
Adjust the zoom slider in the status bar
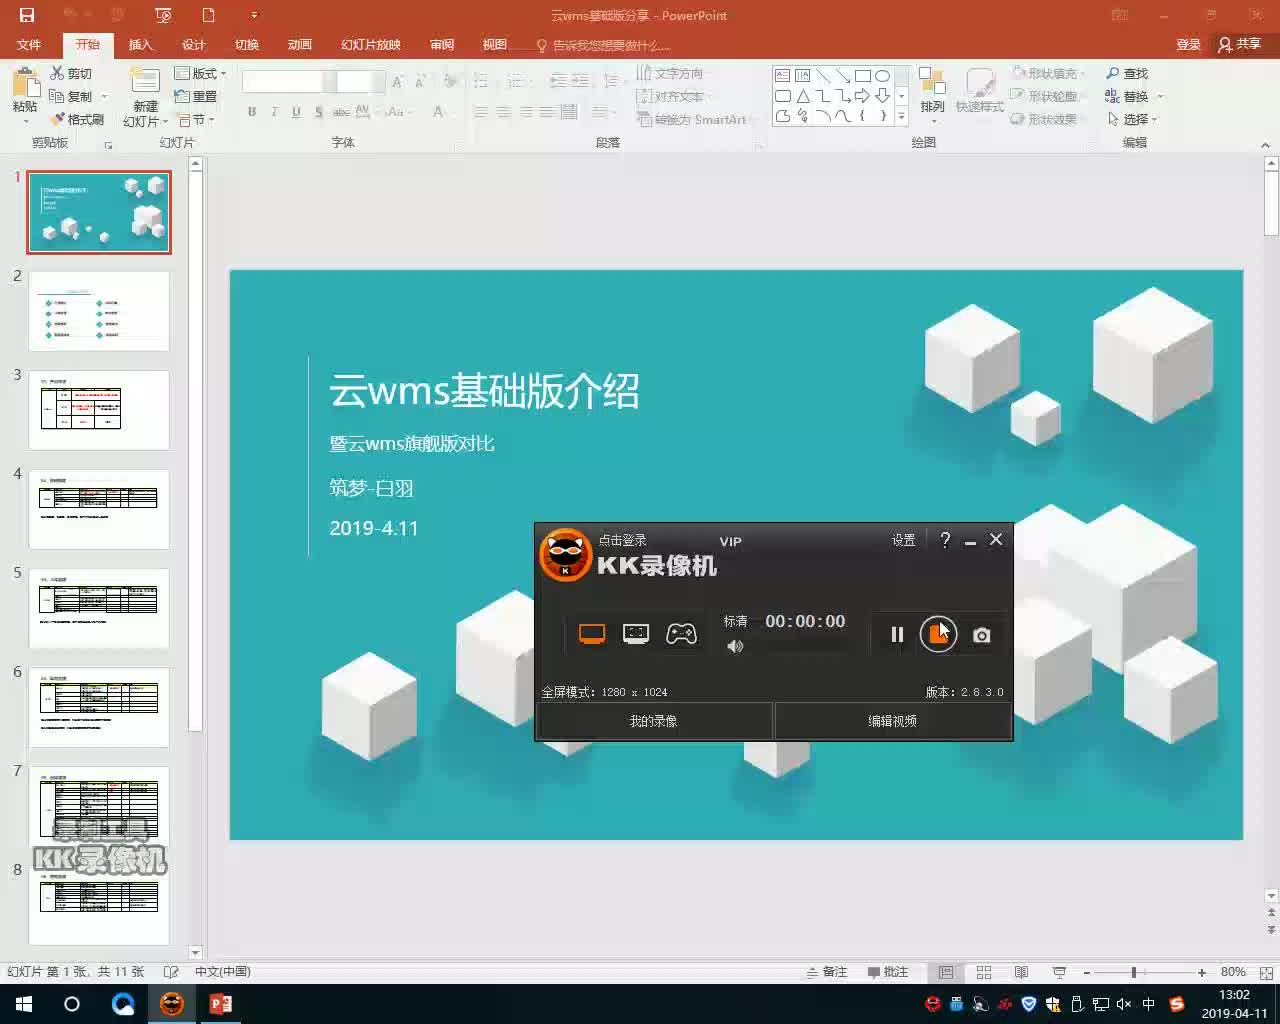click(1135, 971)
